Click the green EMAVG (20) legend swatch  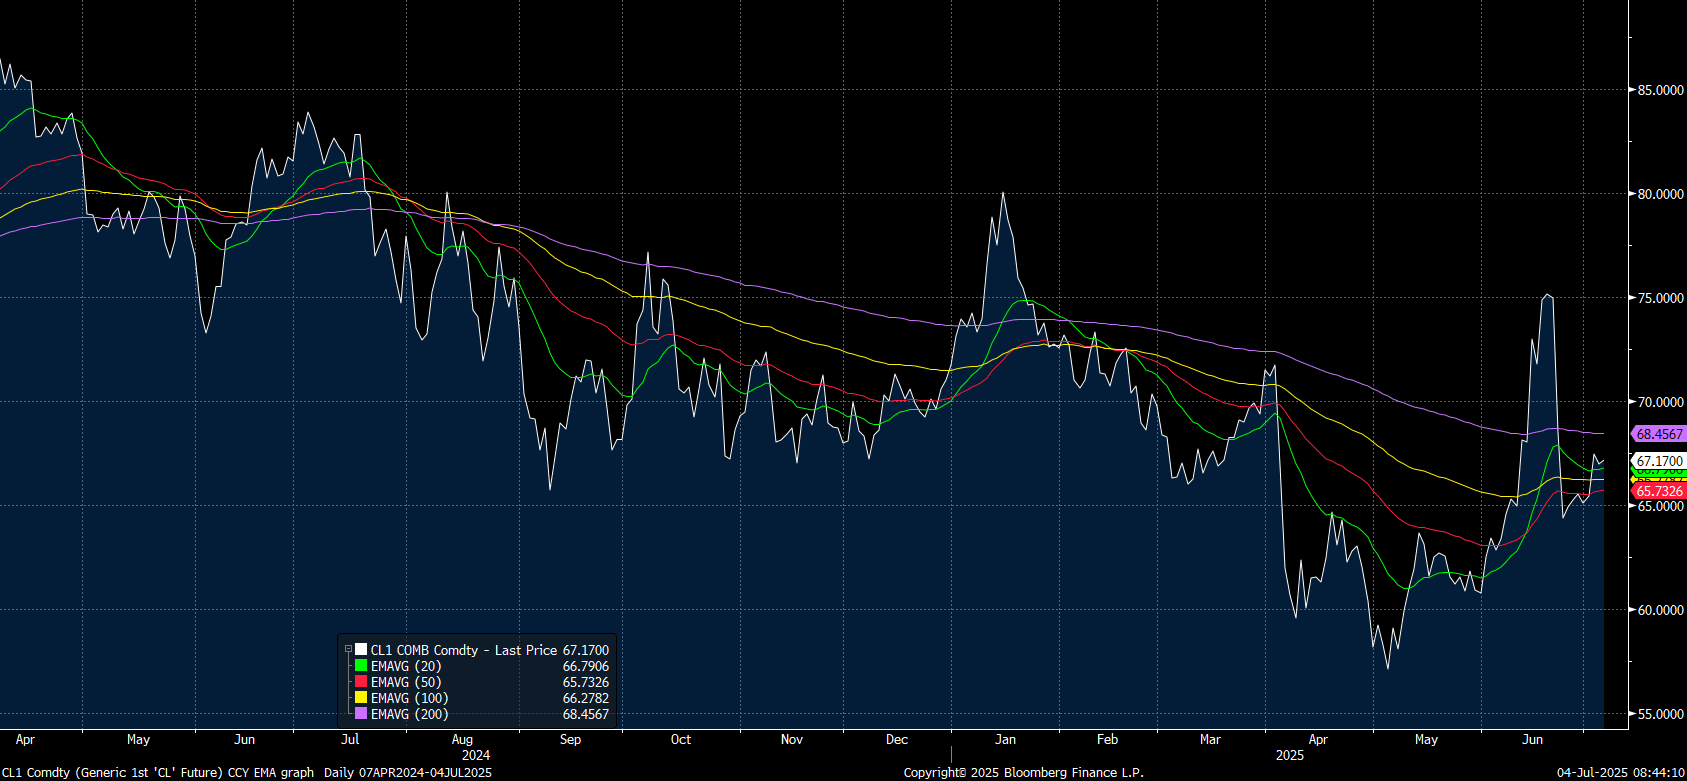[361, 666]
